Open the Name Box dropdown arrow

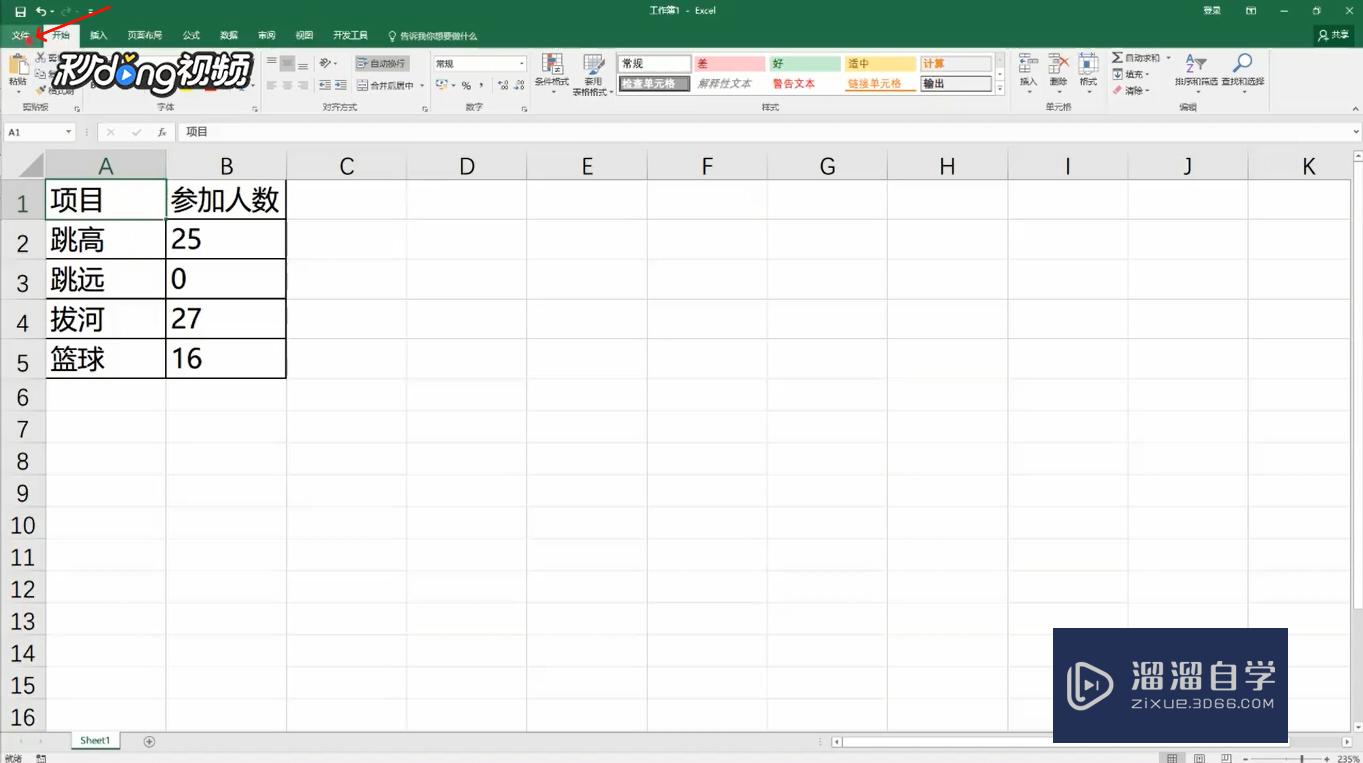69,132
